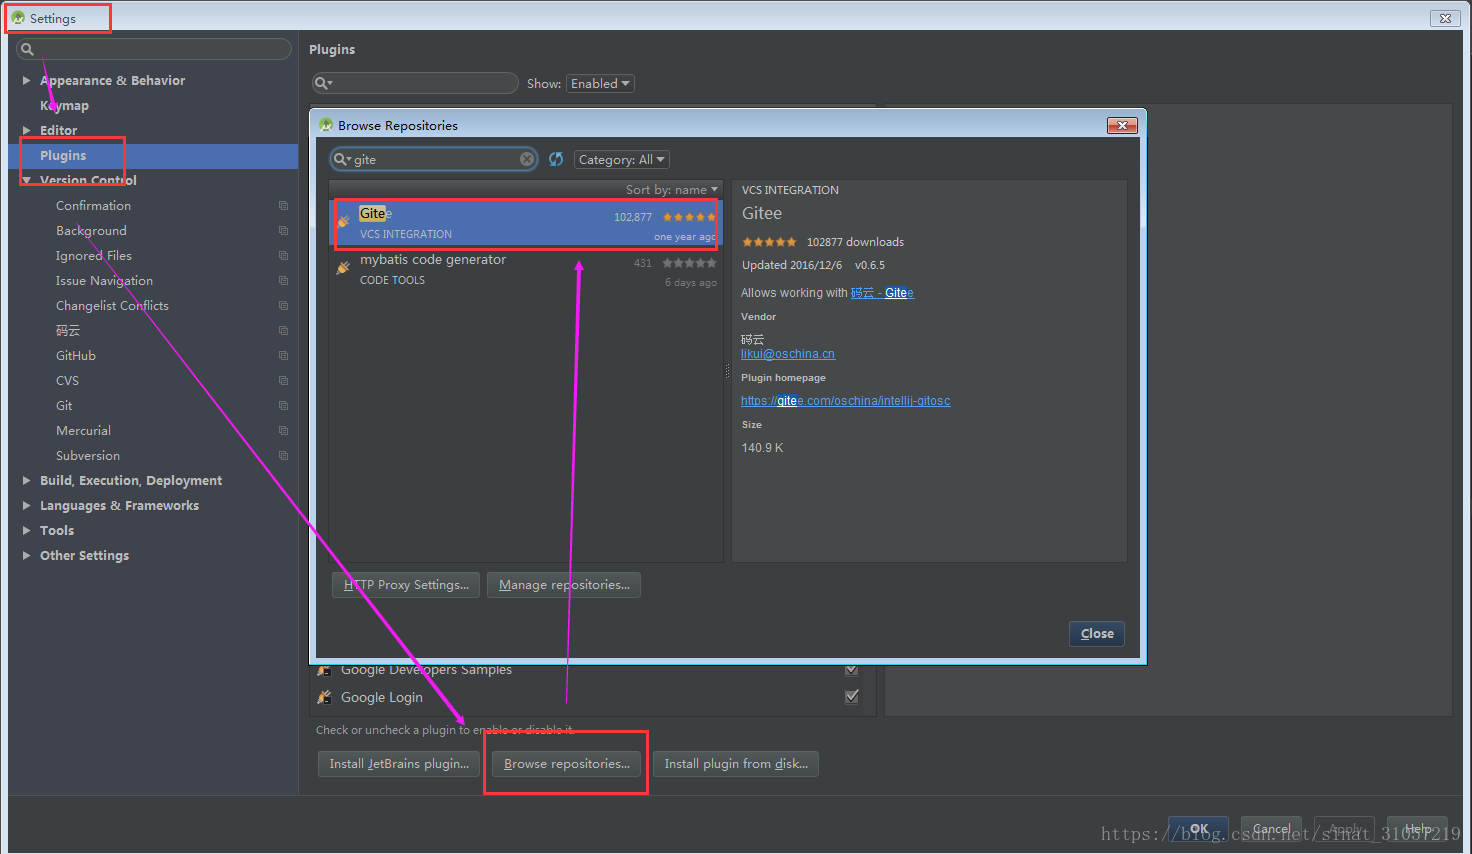Expand Build, Execution, Deployment node
Screen dimensions: 1472x854
pos(26,480)
